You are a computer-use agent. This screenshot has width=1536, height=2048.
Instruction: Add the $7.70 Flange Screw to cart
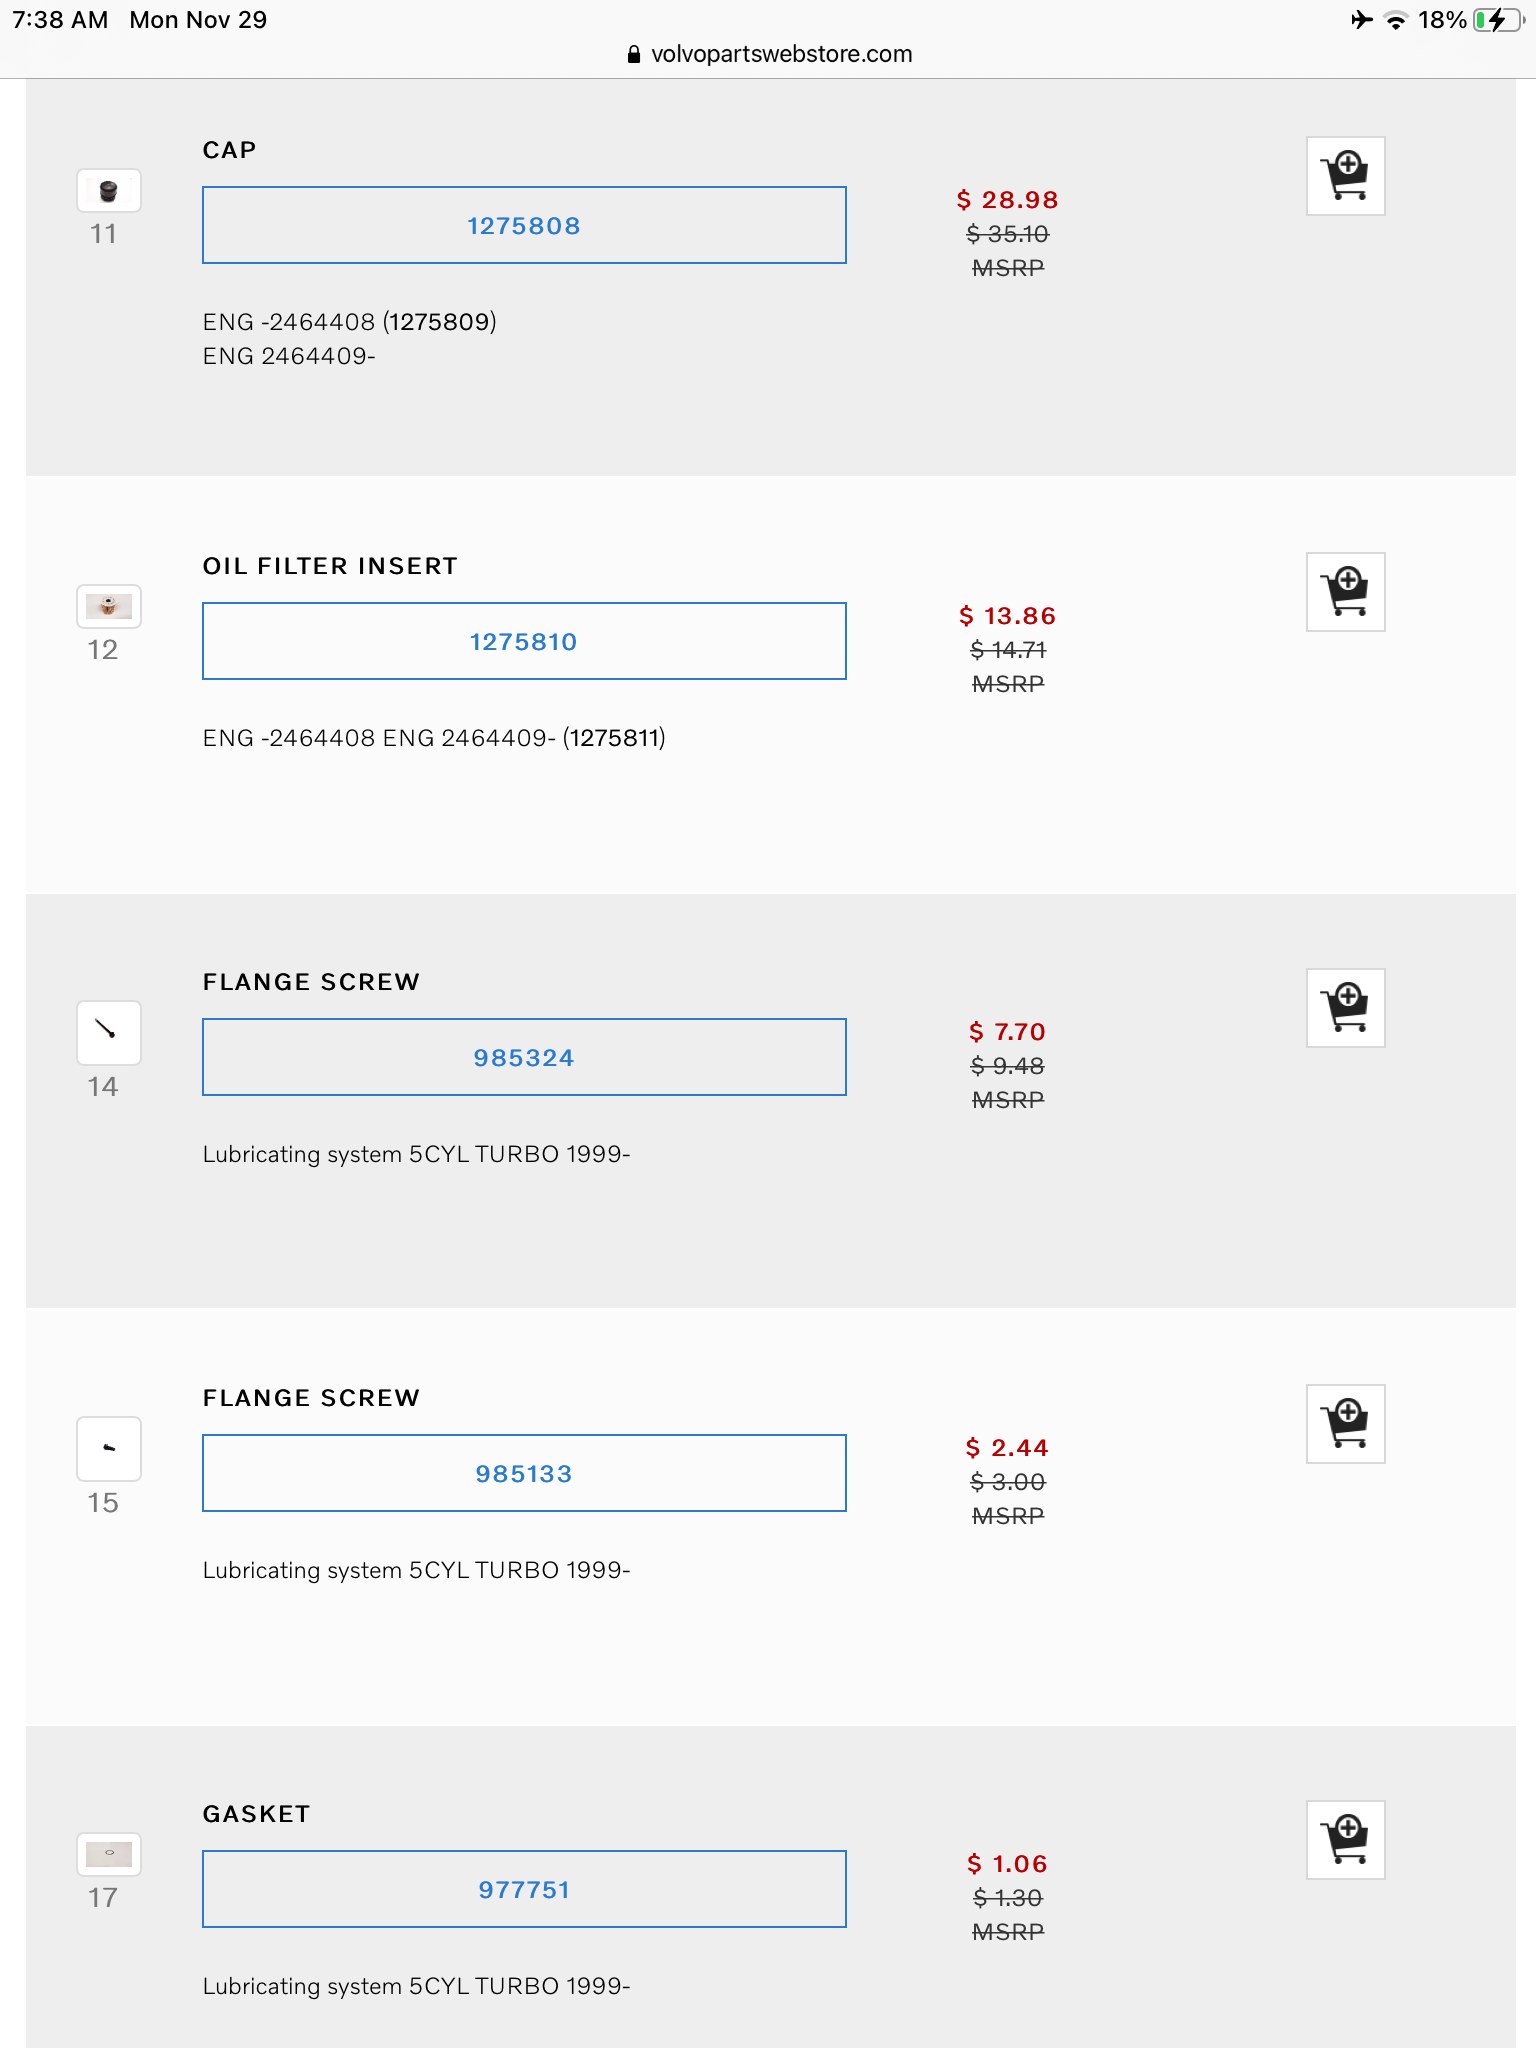coord(1345,1008)
